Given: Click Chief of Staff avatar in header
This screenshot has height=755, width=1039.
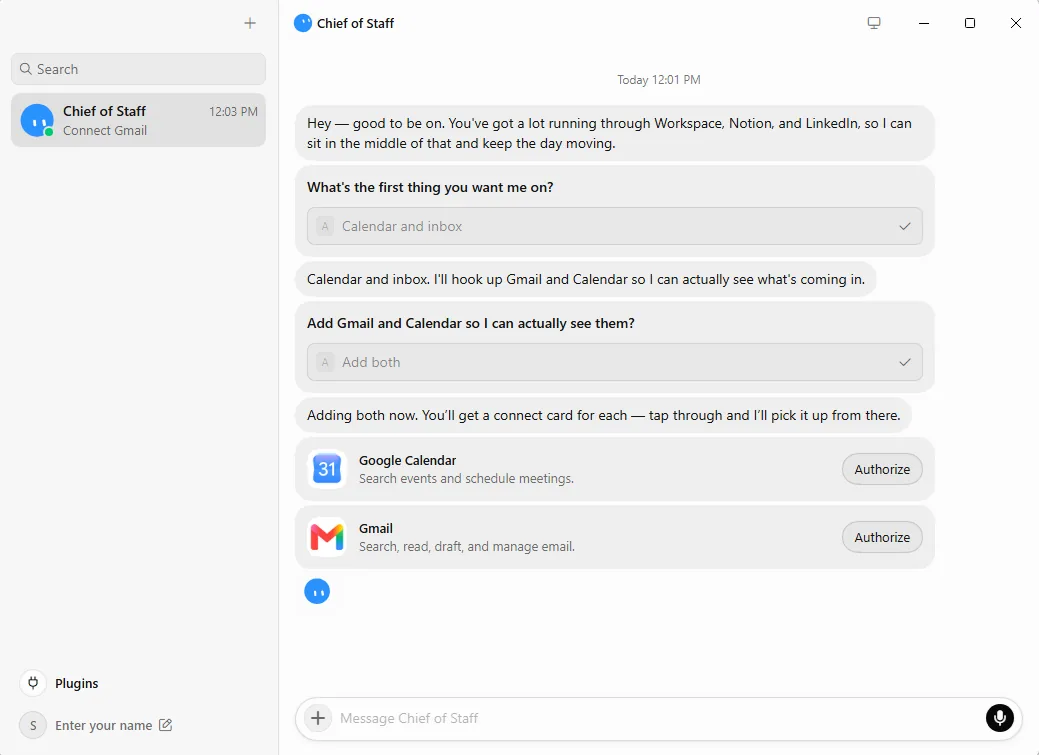Looking at the screenshot, I should tap(303, 23).
